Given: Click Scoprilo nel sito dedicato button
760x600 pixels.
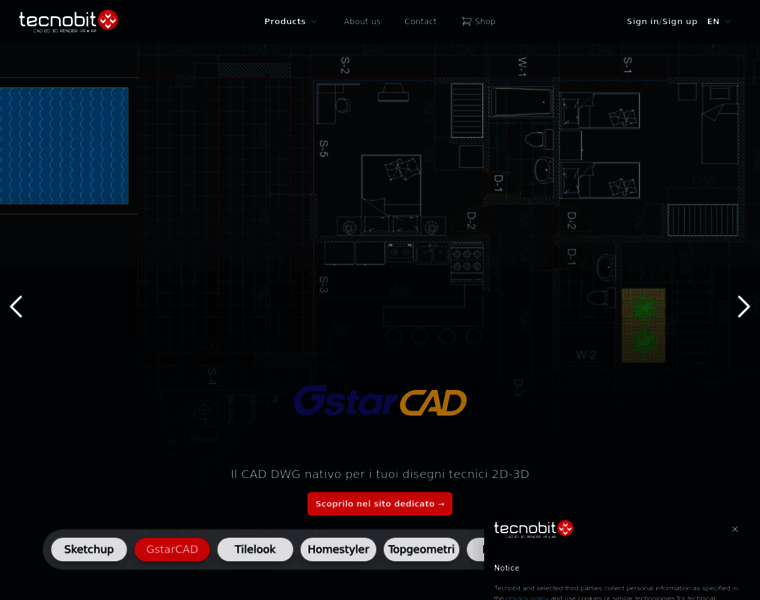Looking at the screenshot, I should click(x=380, y=504).
